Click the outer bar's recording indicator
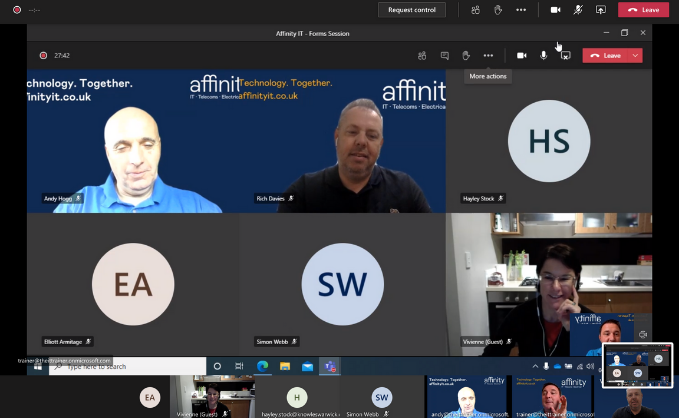This screenshot has width=679, height=418. (17, 10)
